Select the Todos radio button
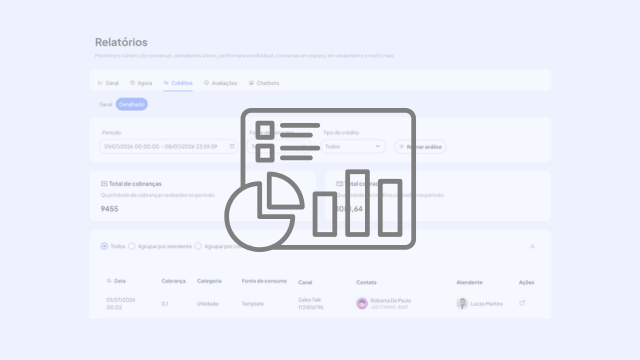Image resolution: width=640 pixels, height=360 pixels. (x=104, y=246)
